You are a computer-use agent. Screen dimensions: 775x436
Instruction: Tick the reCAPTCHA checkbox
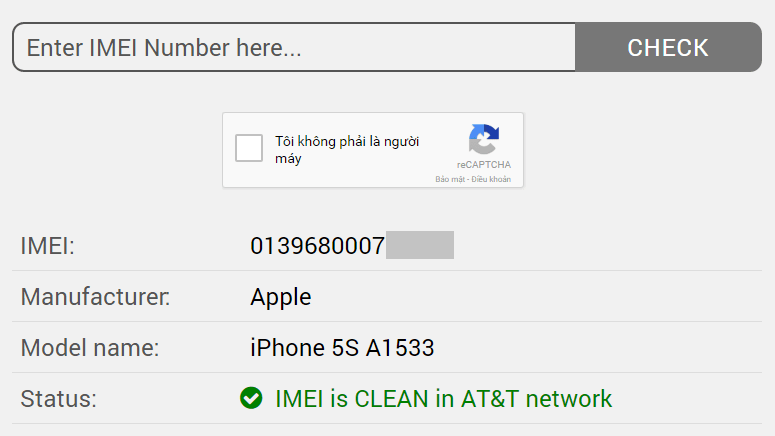click(249, 149)
